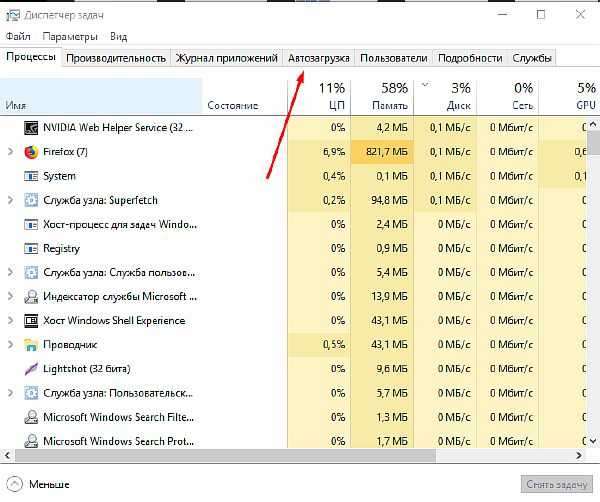Screen dimensions: 600x502
Task: Select the Lightshot 9,6 МБ memory cell
Action: point(382,369)
